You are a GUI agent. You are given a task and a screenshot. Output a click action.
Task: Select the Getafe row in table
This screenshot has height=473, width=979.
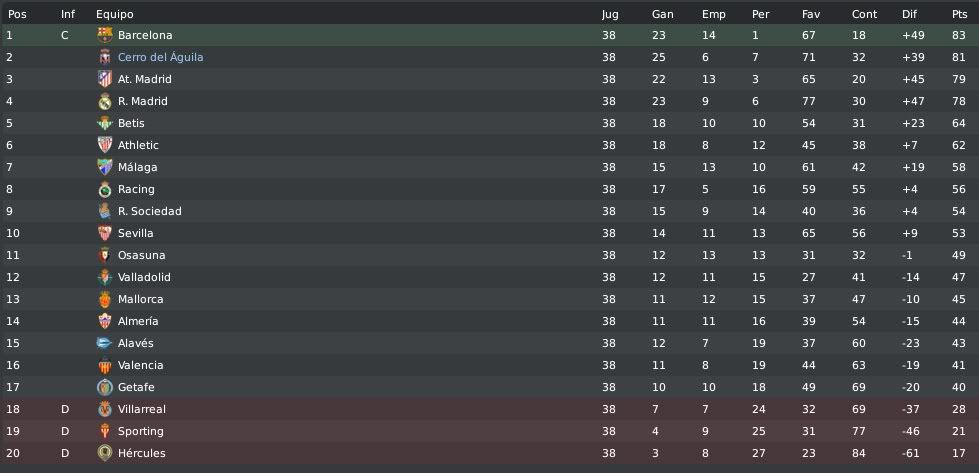(x=490, y=388)
